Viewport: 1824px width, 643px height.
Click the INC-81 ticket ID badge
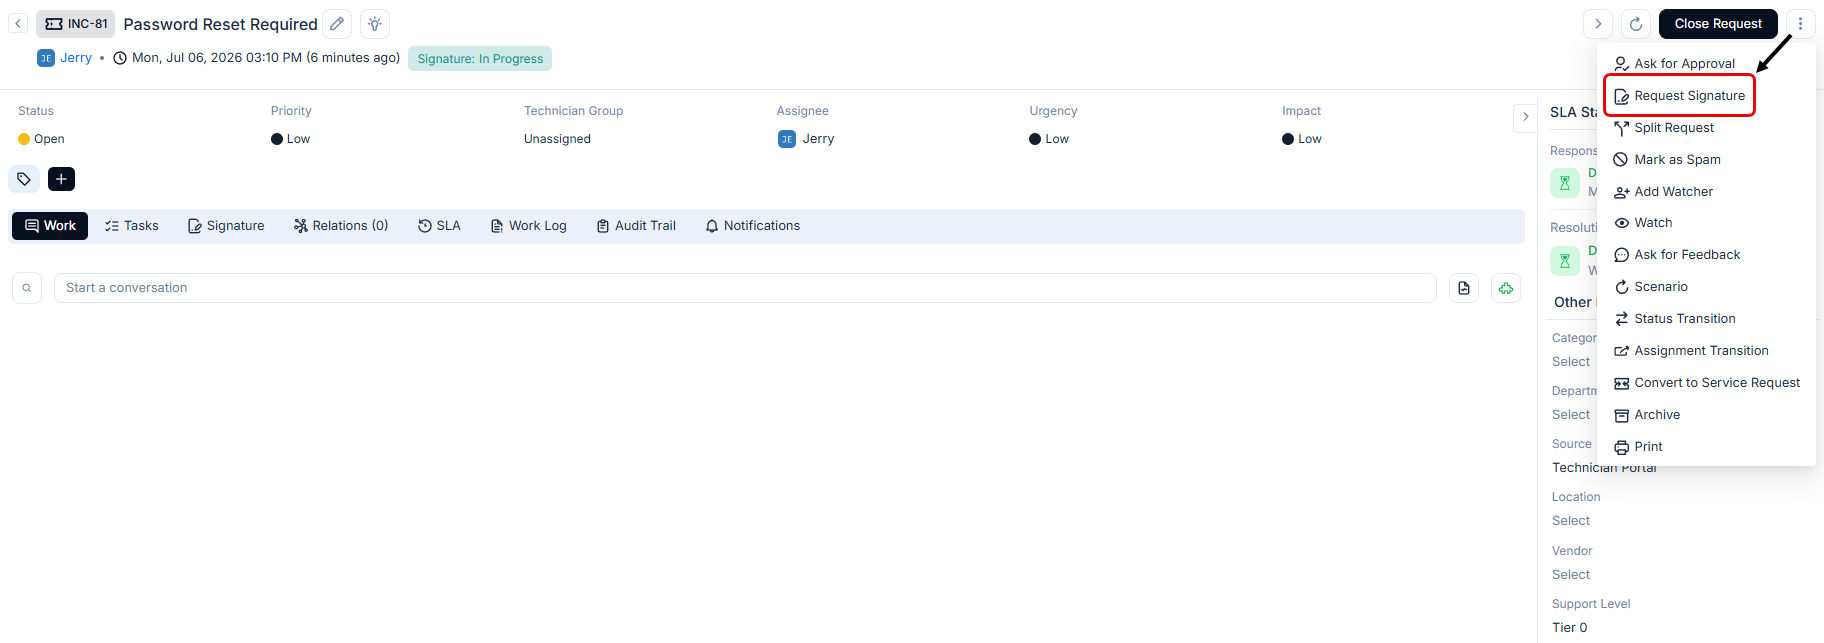(76, 24)
